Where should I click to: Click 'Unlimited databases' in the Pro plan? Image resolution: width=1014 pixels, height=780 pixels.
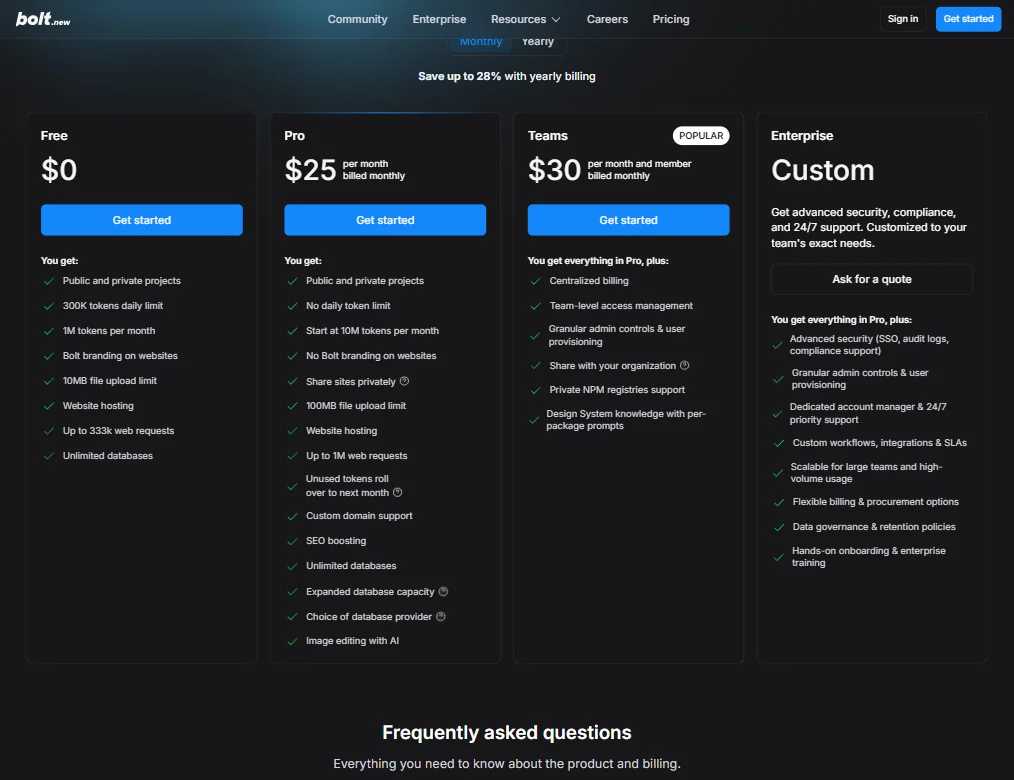pos(351,565)
